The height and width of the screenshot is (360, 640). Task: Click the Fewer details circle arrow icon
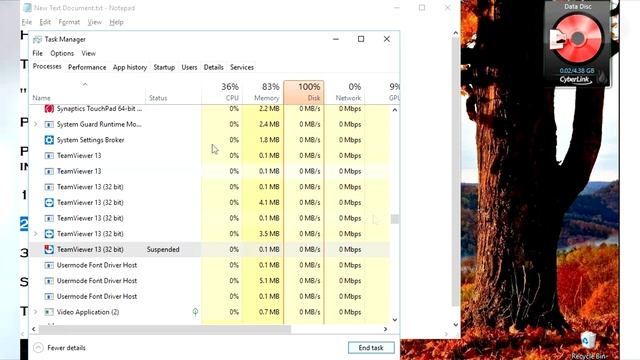[38, 348]
